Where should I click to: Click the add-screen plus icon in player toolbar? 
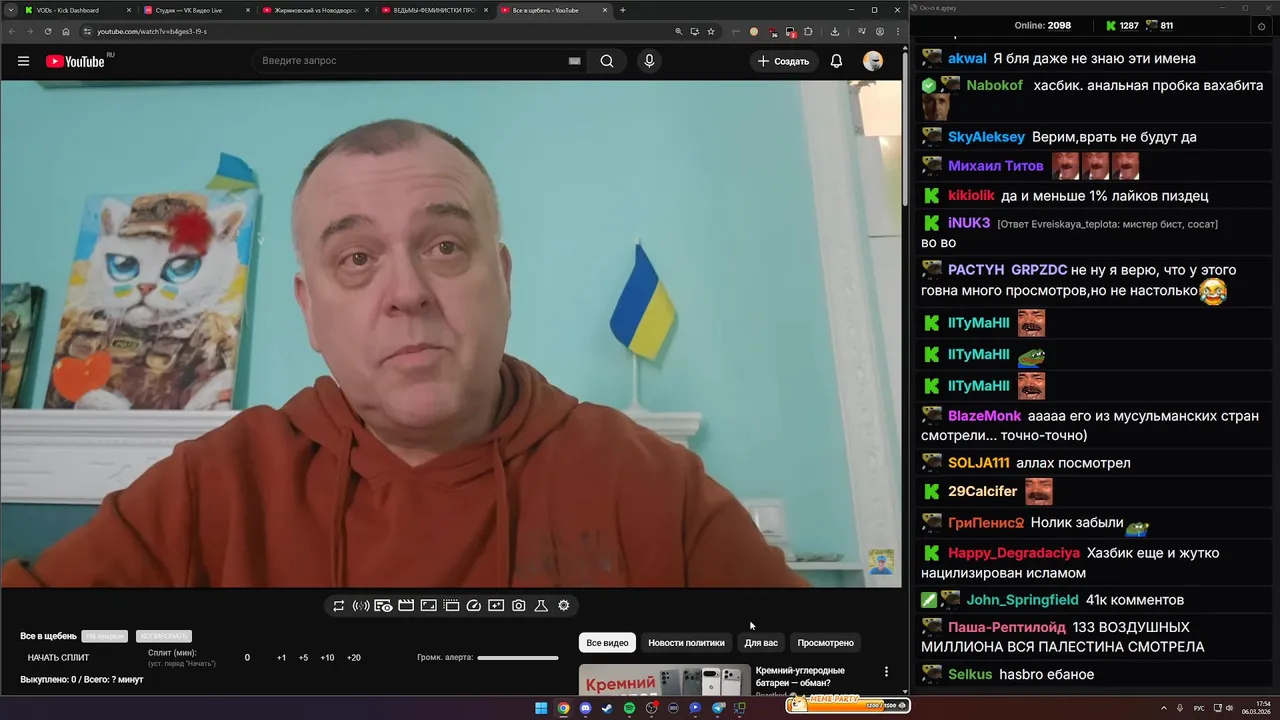tap(496, 606)
